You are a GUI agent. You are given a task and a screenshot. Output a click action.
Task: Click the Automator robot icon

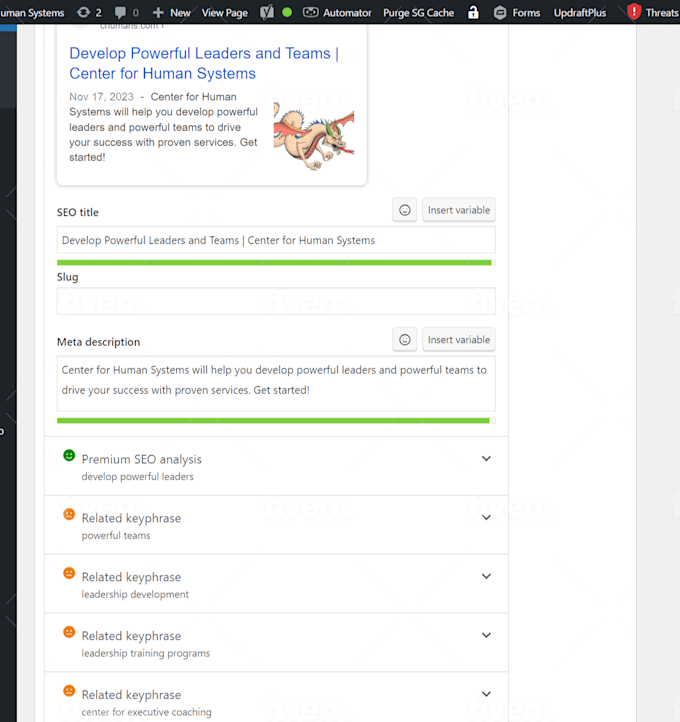(310, 12)
